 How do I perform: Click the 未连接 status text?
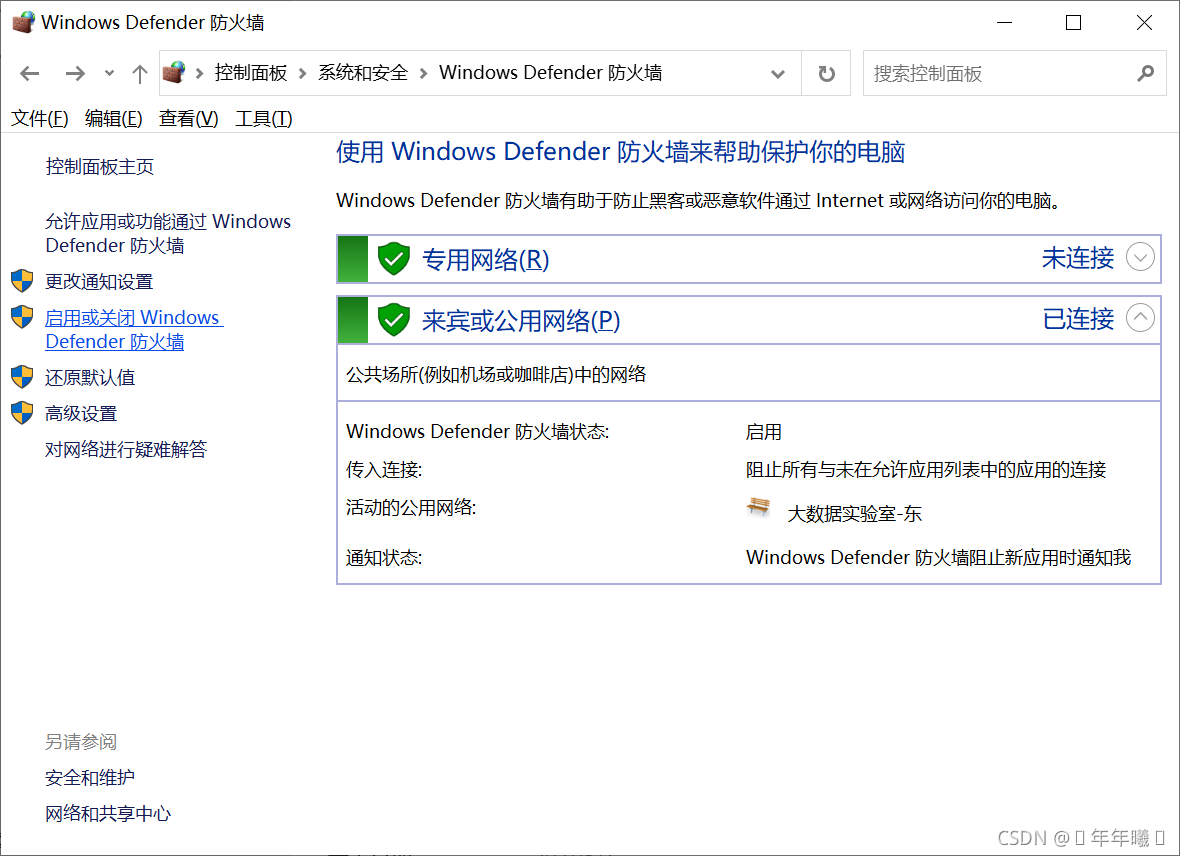1078,258
